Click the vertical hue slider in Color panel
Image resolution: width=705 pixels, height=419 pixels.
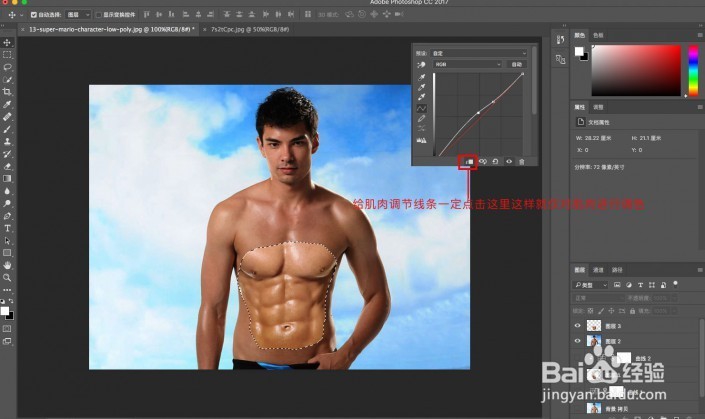pyautogui.click(x=693, y=70)
